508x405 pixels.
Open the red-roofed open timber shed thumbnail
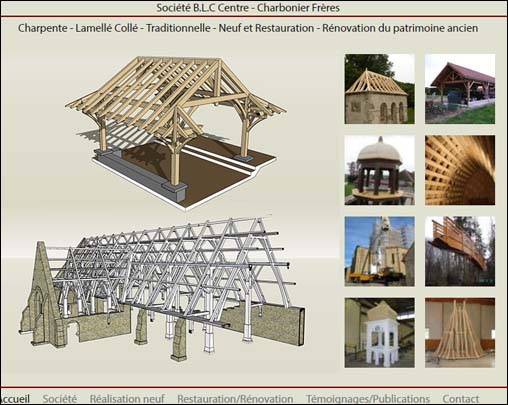[x=460, y=89]
